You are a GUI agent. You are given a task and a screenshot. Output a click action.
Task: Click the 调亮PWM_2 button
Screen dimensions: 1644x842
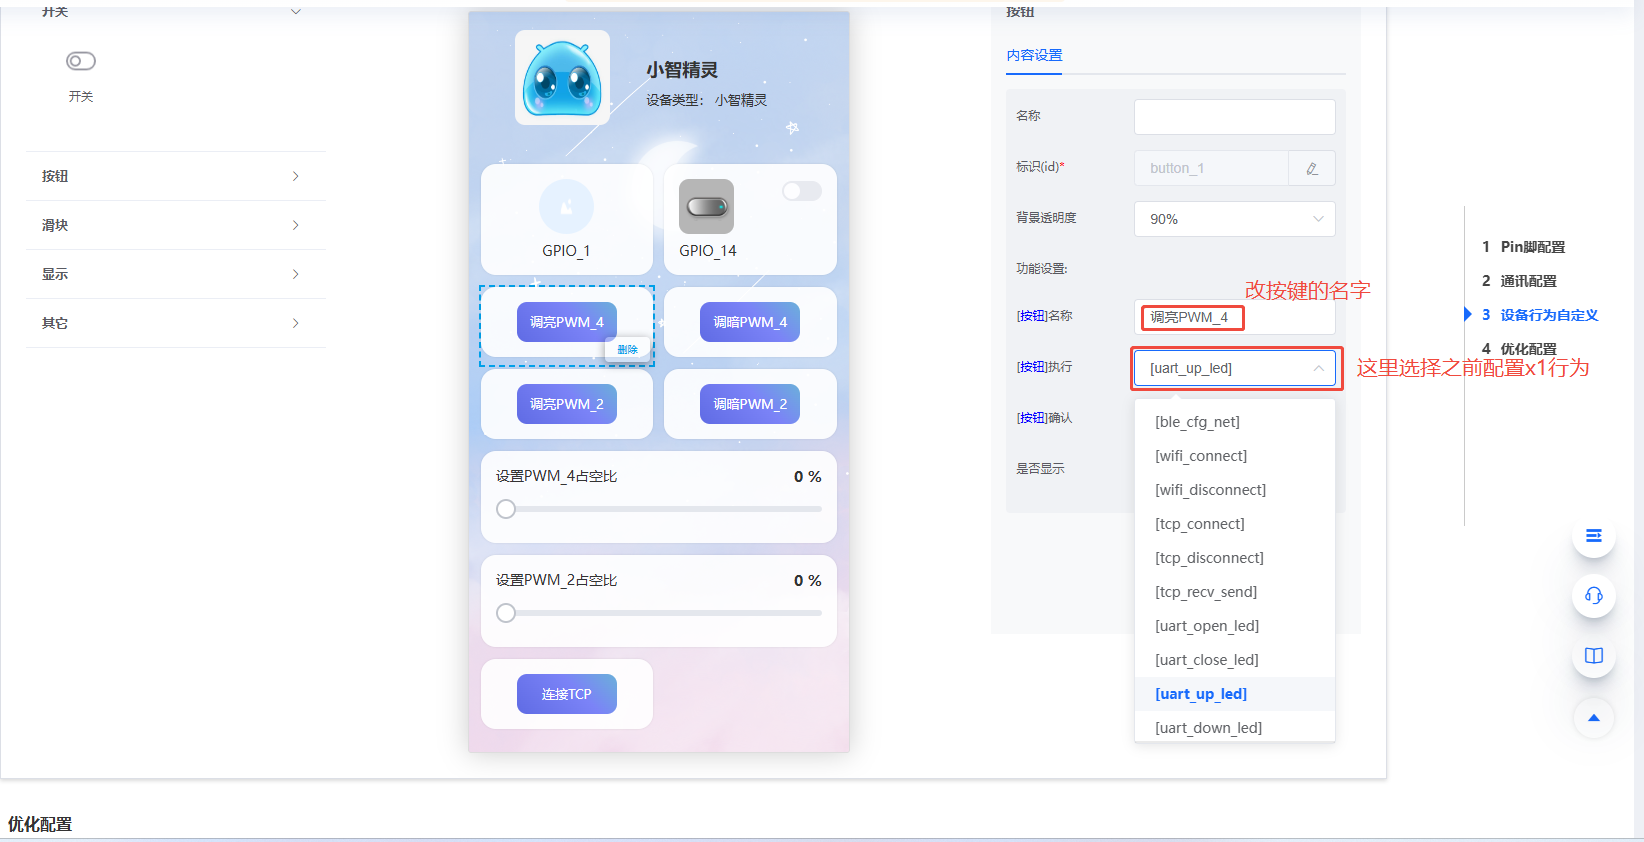pyautogui.click(x=567, y=404)
